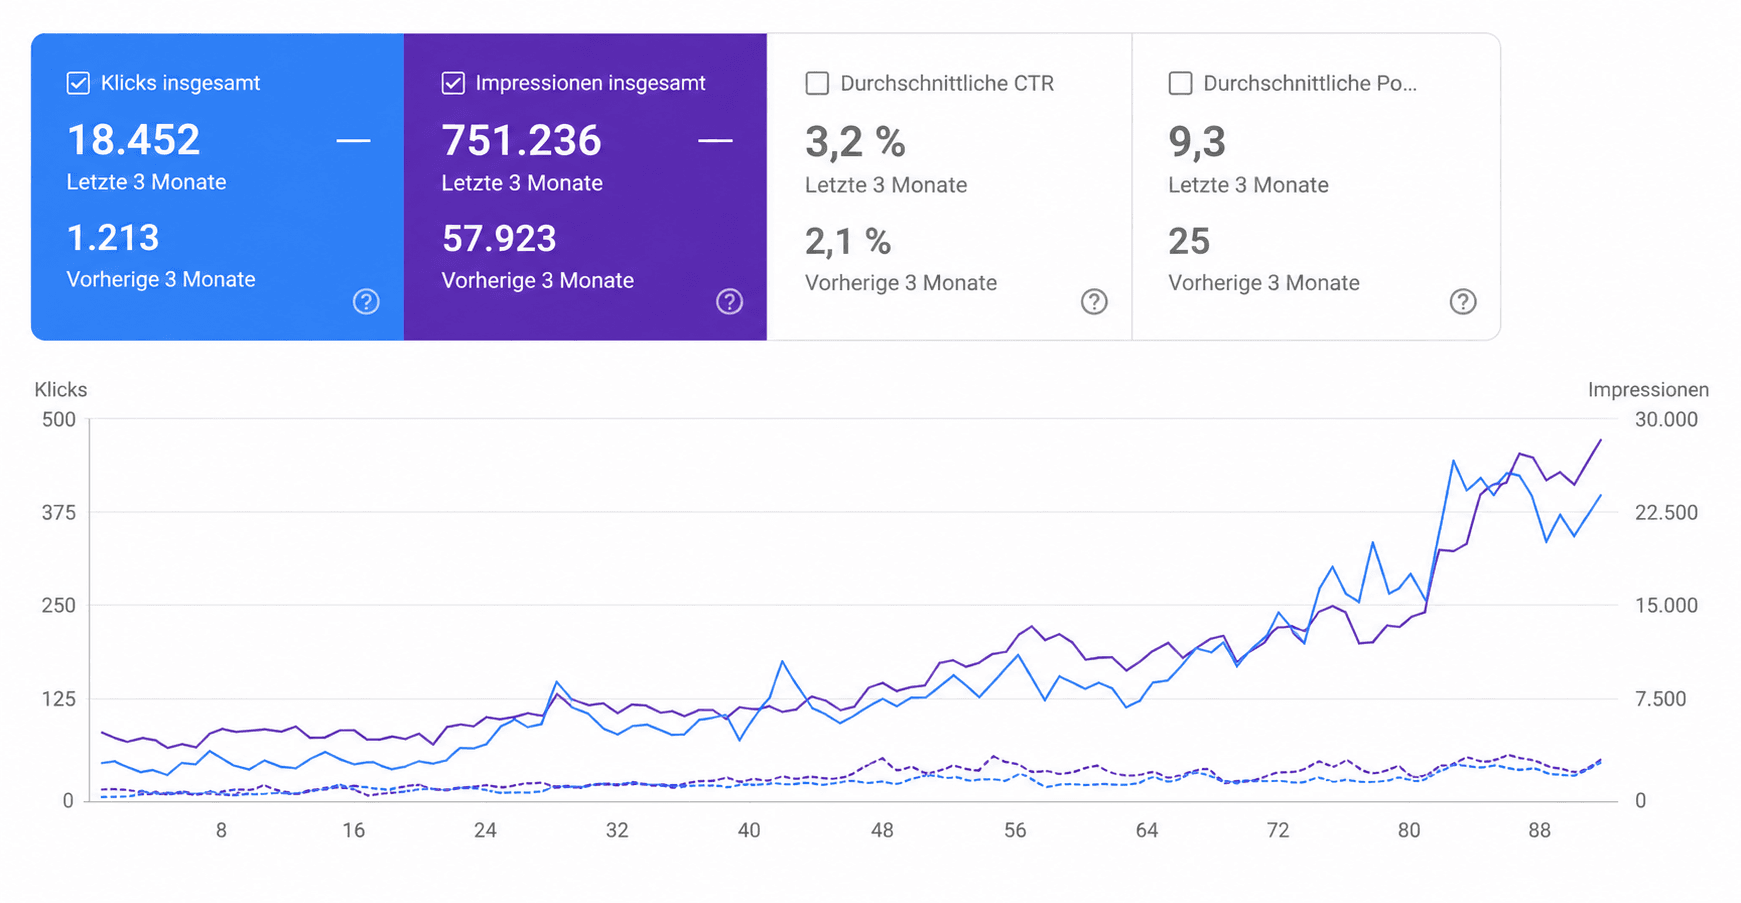Click the 751.236 impressions value
The height and width of the screenshot is (903, 1741).
pyautogui.click(x=522, y=141)
